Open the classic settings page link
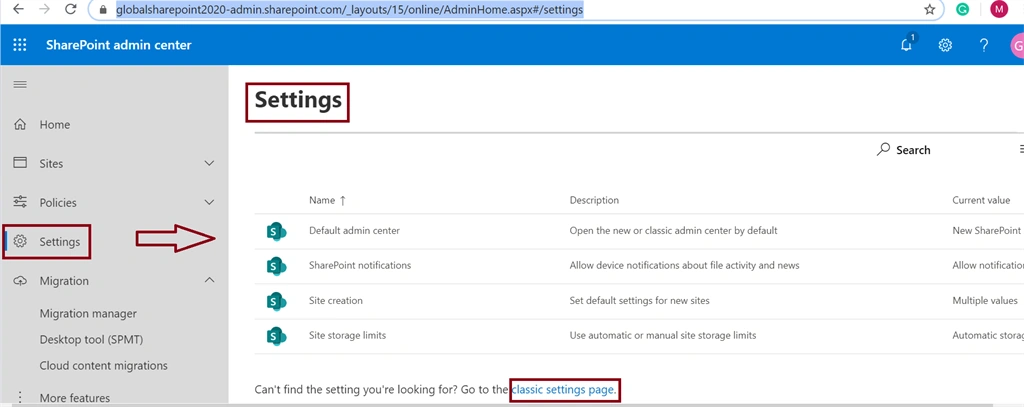The image size is (1024, 407). 563,390
